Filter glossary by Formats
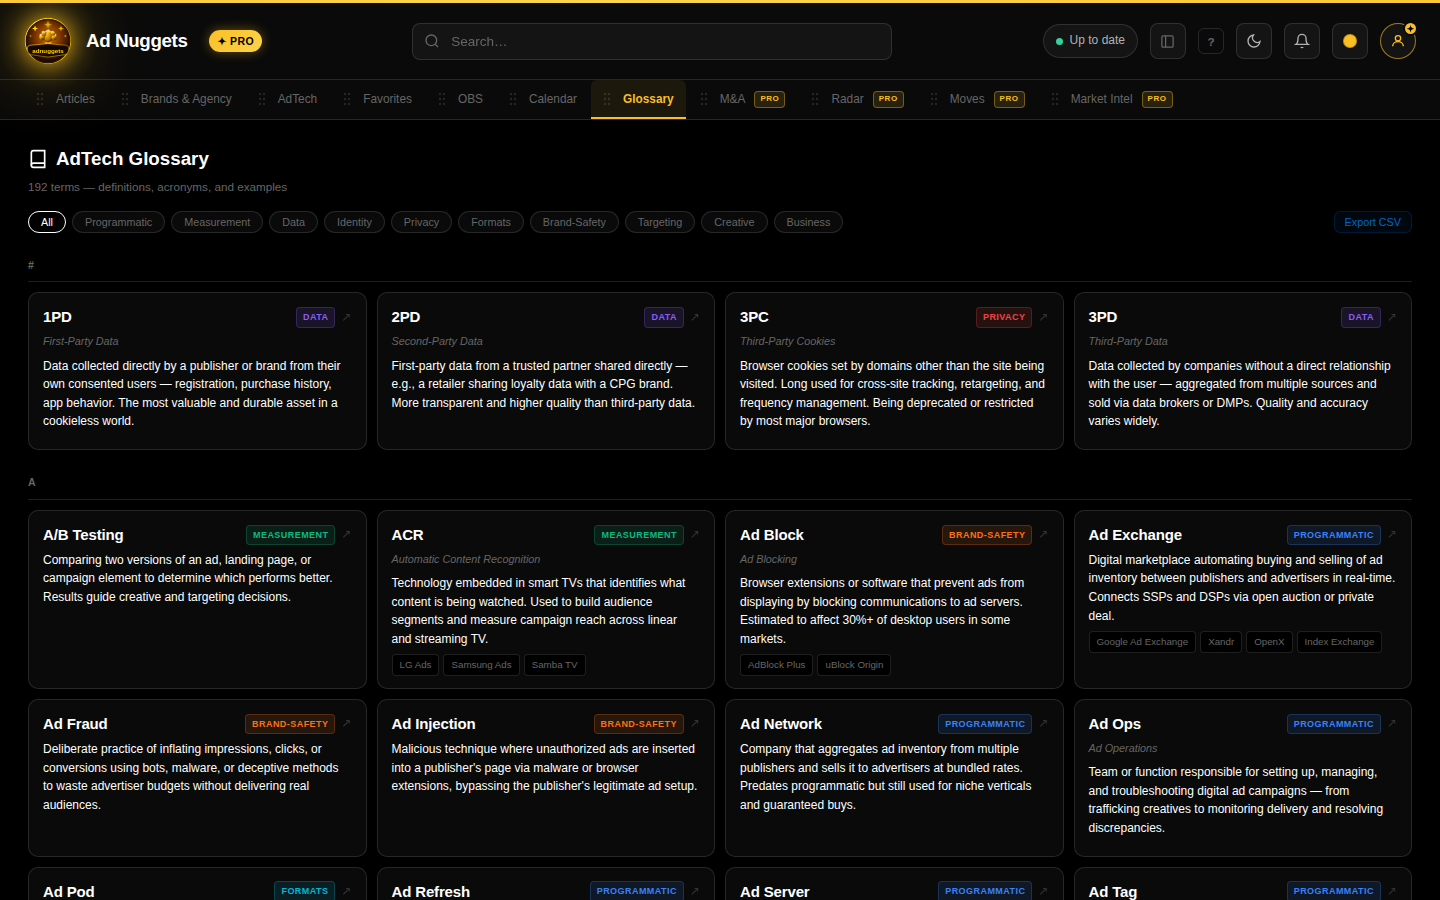The image size is (1440, 900). pos(491,222)
